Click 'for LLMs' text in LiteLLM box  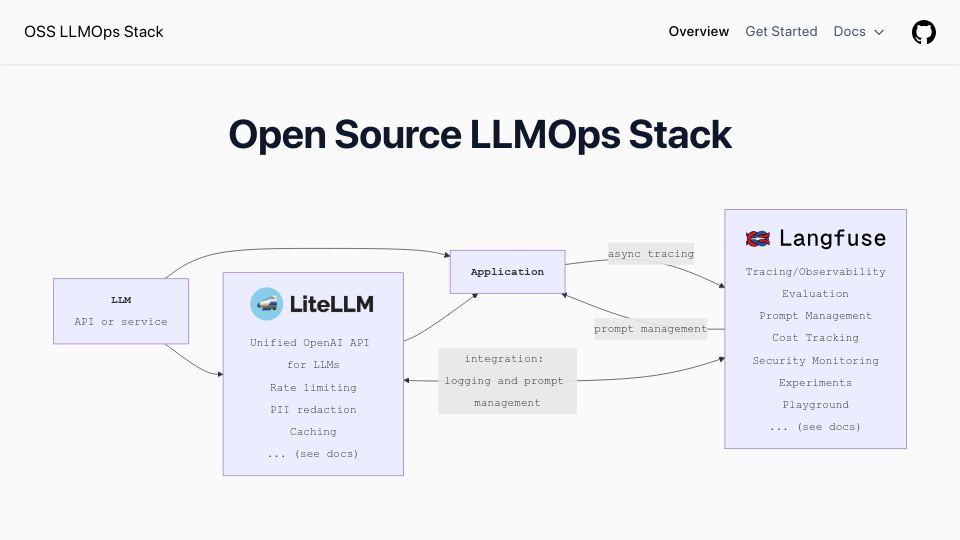point(313,365)
